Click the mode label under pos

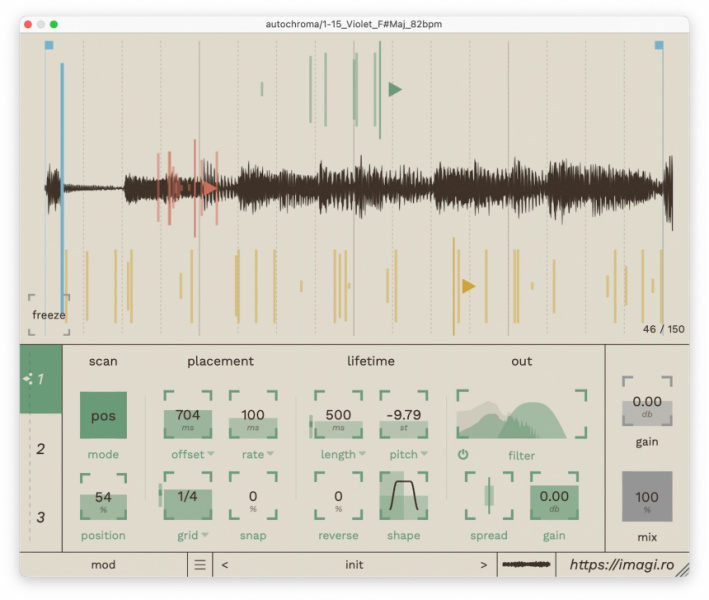coord(103,454)
